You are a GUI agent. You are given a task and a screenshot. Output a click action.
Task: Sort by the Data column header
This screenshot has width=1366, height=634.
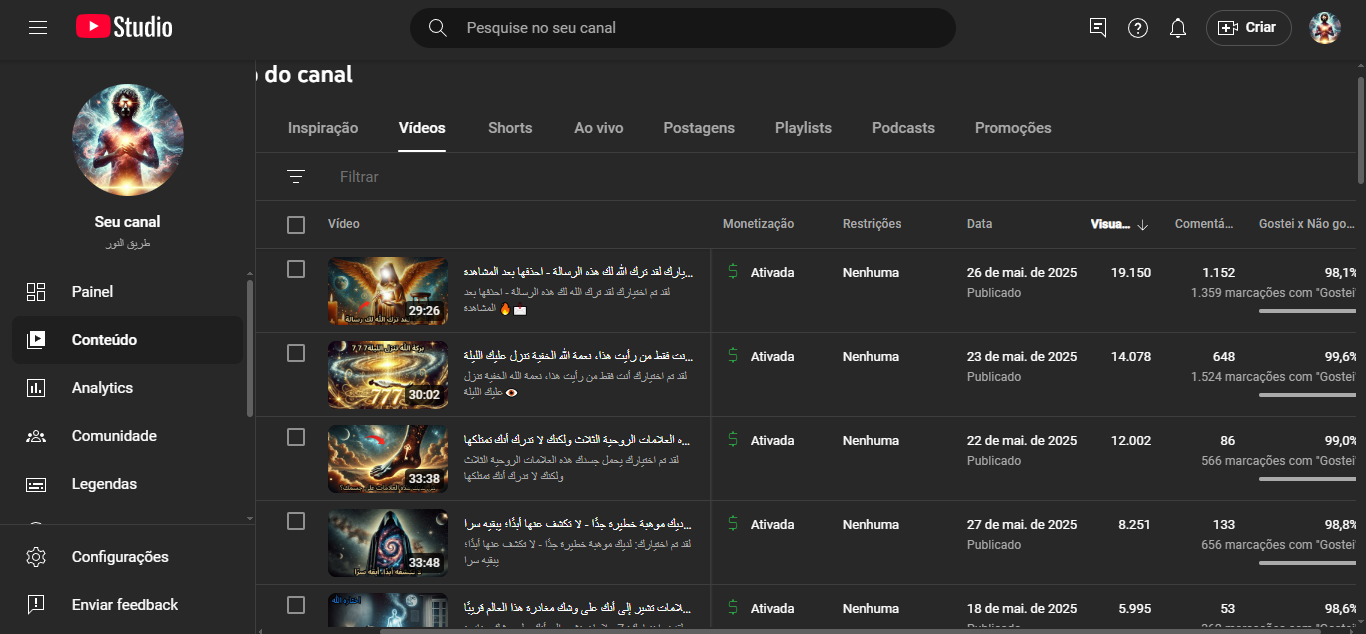[979, 224]
